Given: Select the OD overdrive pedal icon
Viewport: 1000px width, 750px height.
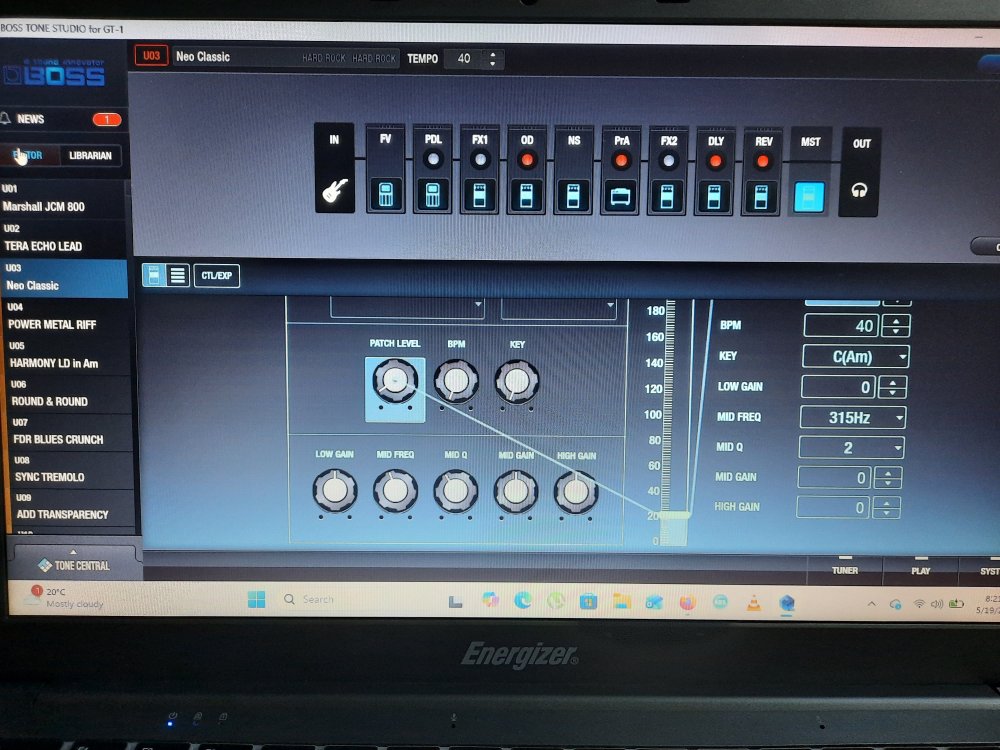Looking at the screenshot, I should coord(526,196).
